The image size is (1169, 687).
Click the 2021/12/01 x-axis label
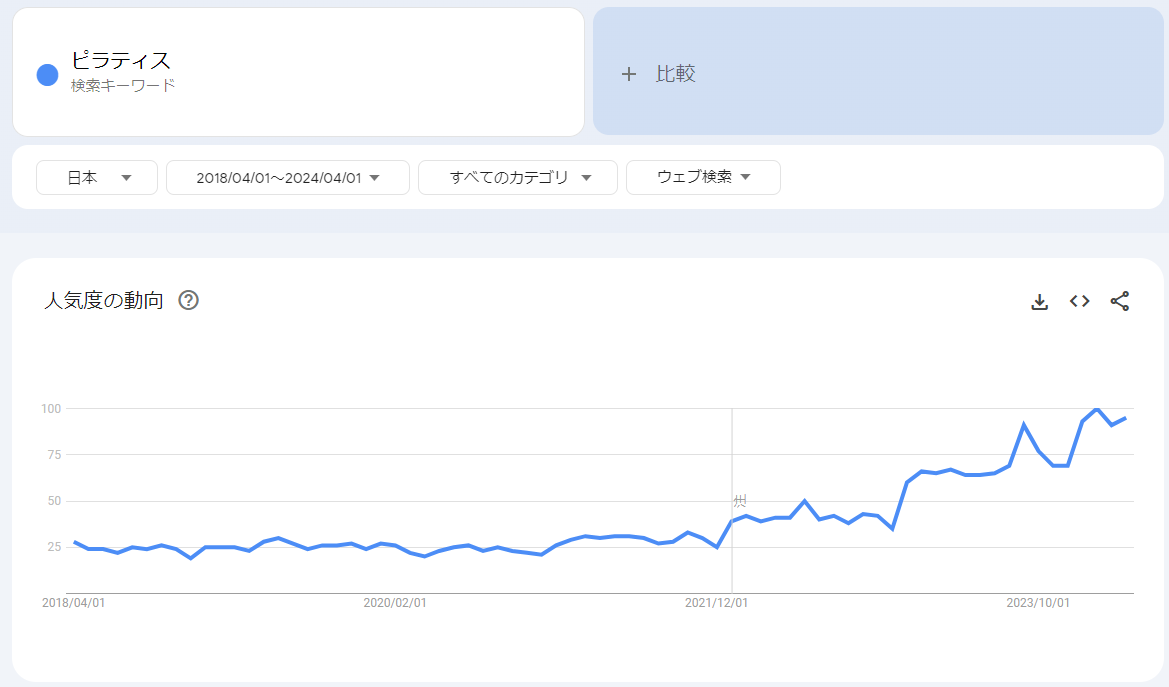tap(716, 603)
